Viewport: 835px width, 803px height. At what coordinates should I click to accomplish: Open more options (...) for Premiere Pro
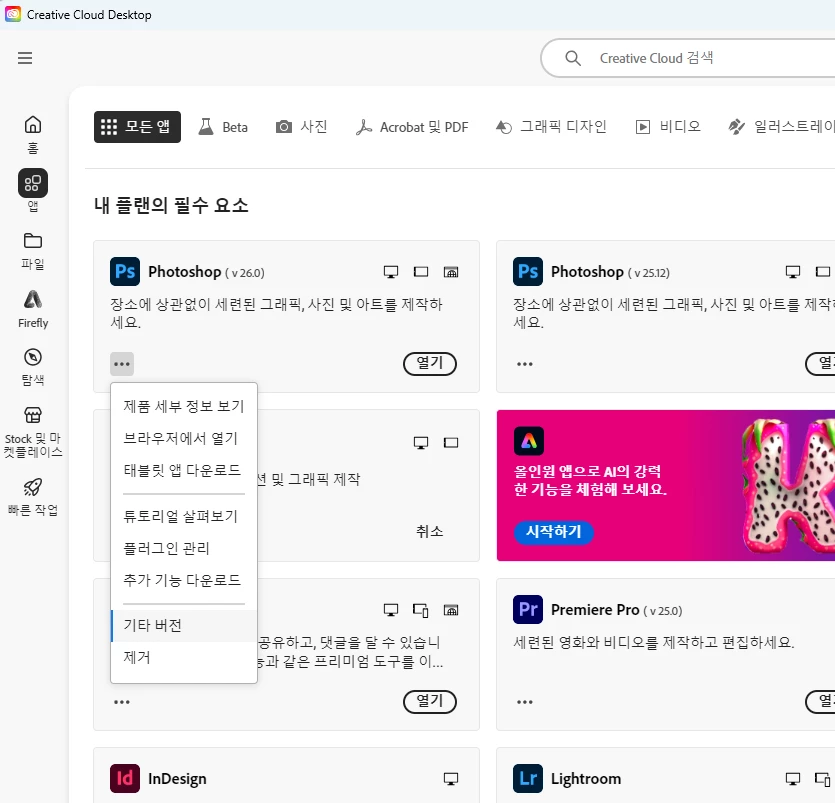525,702
